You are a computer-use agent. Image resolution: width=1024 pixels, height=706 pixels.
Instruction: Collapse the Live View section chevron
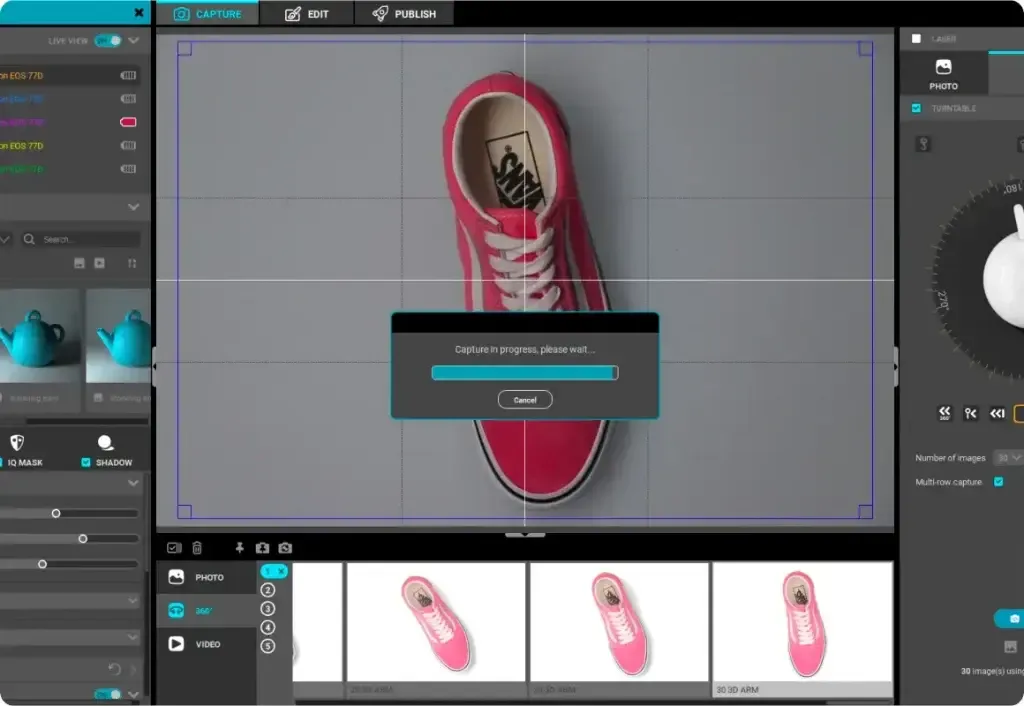133,41
